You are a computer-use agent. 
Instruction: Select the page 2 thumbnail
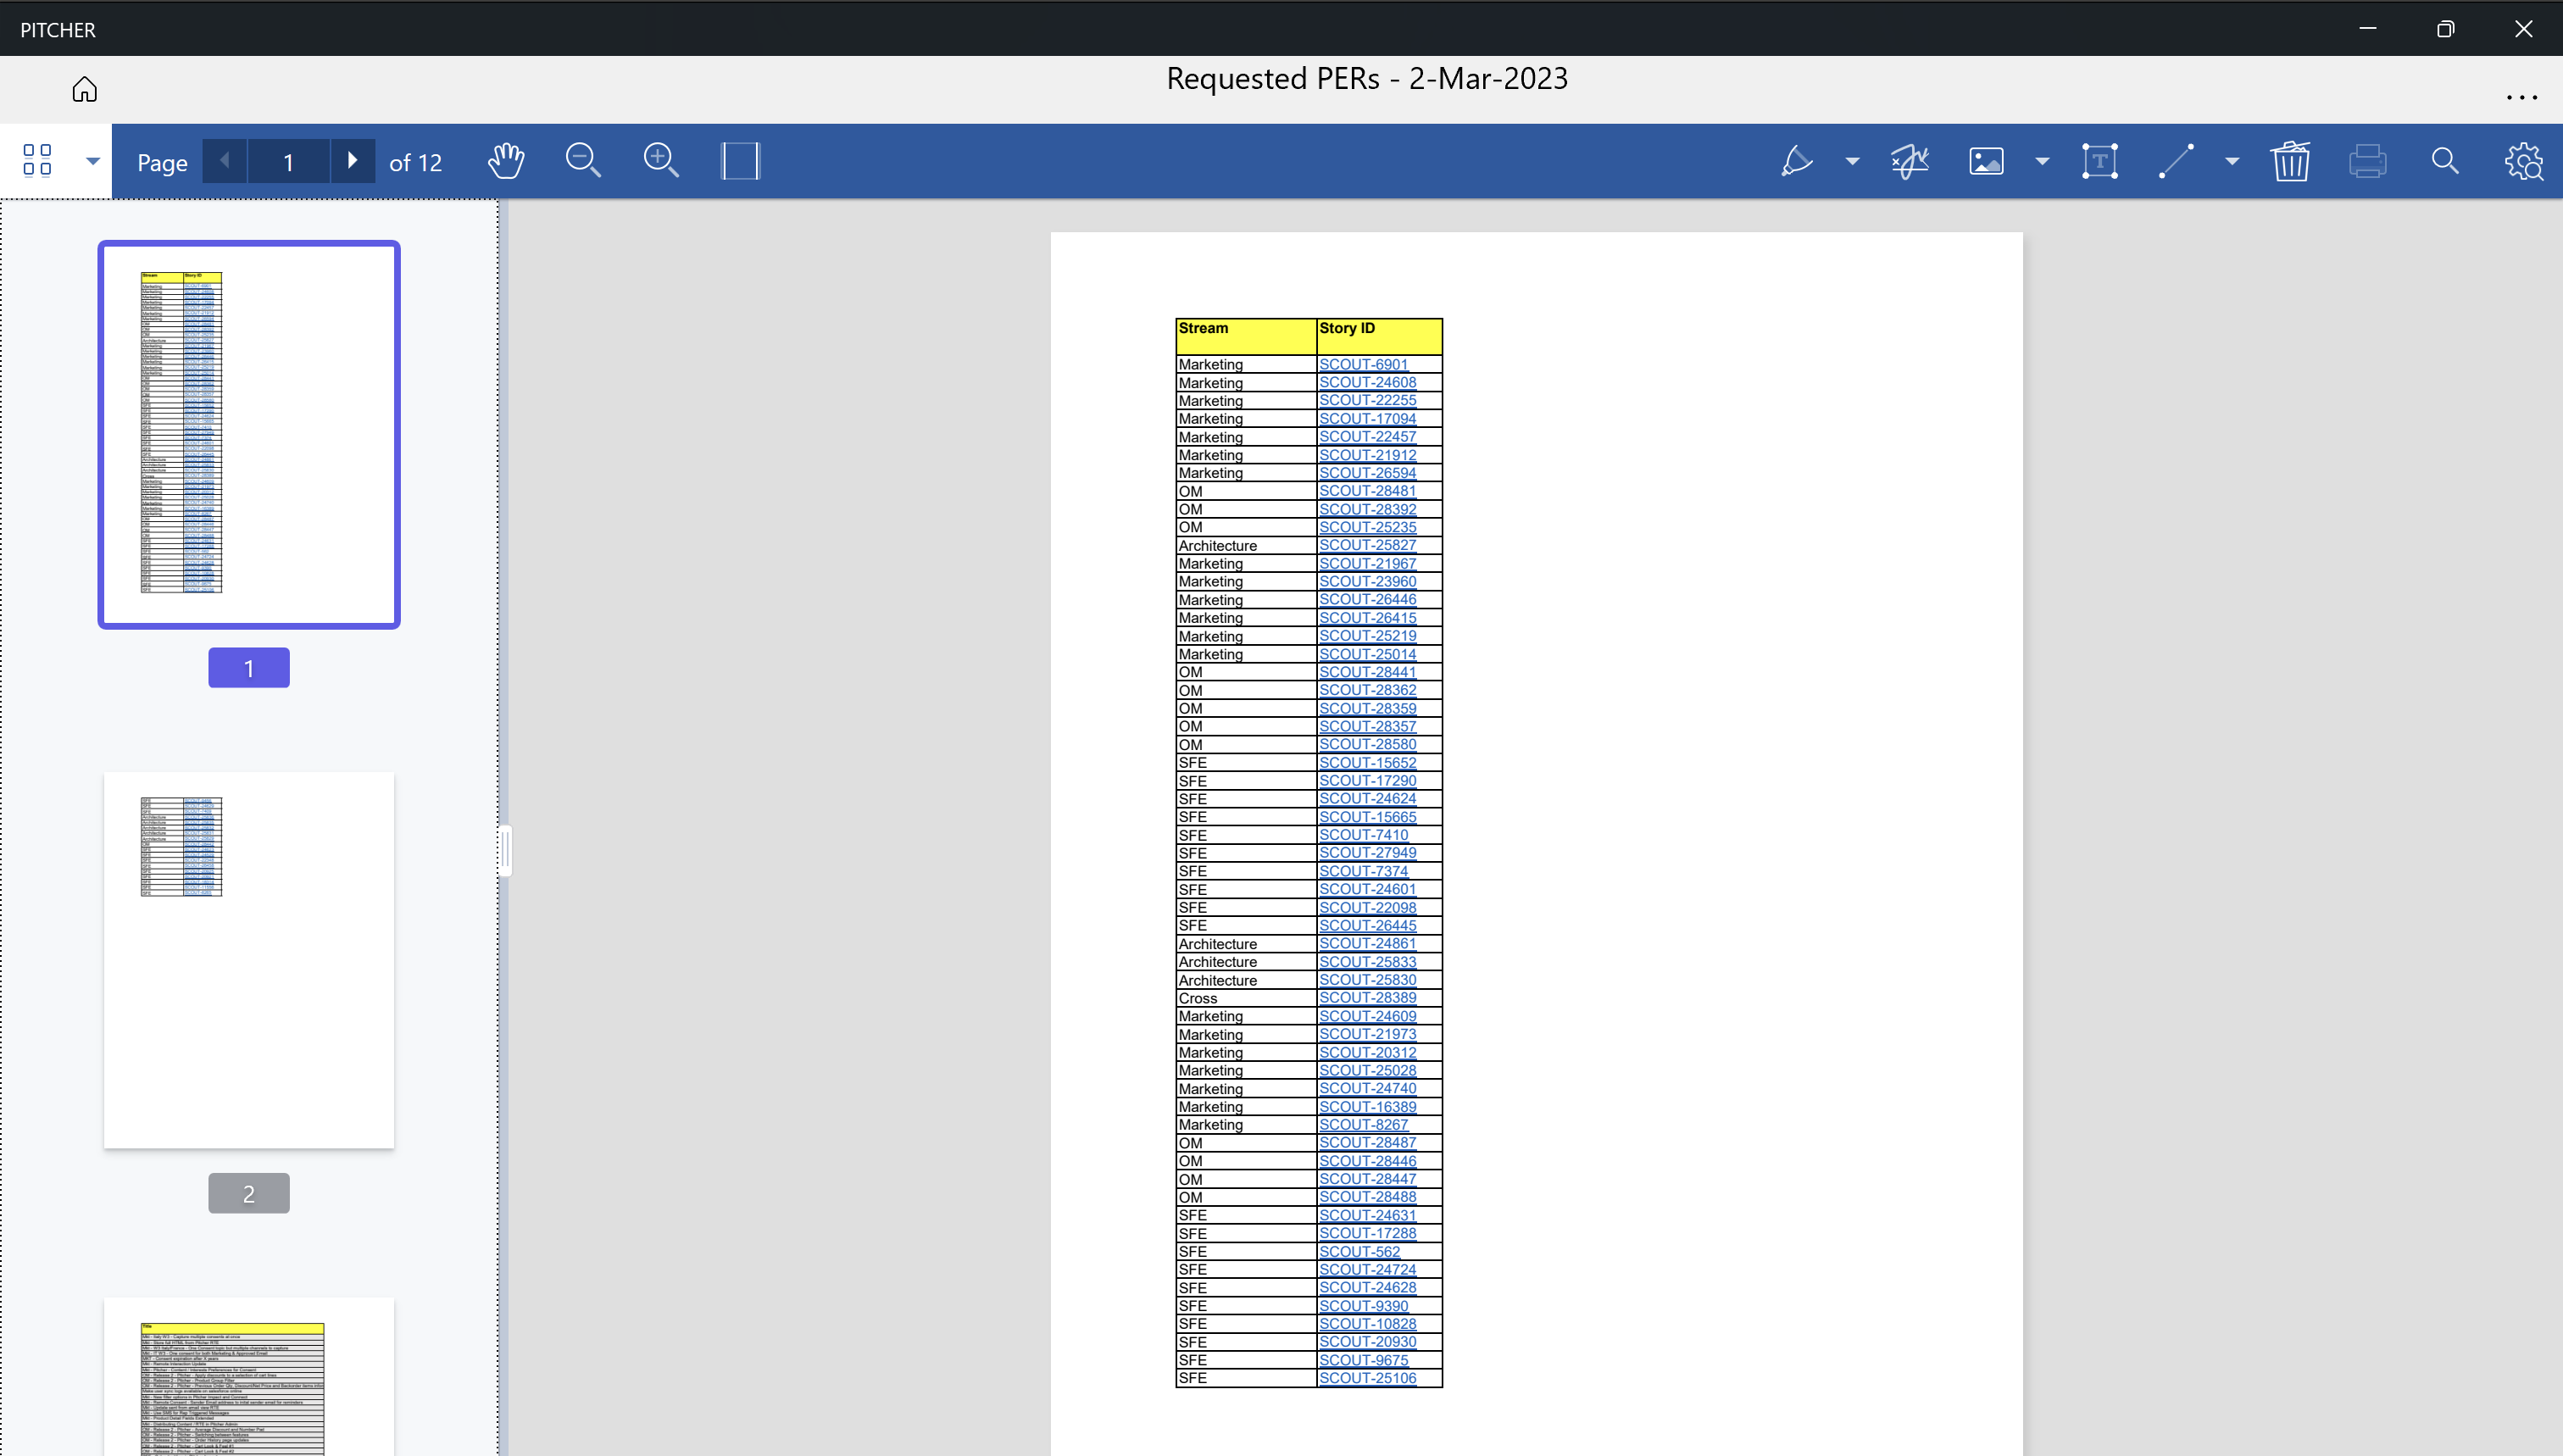tap(249, 959)
